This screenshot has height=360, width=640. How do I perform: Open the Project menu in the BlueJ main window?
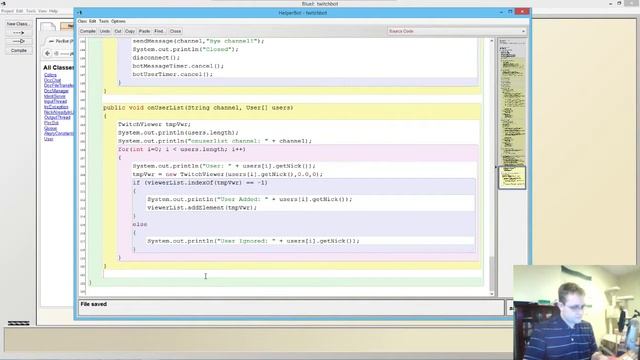[x=7, y=11]
